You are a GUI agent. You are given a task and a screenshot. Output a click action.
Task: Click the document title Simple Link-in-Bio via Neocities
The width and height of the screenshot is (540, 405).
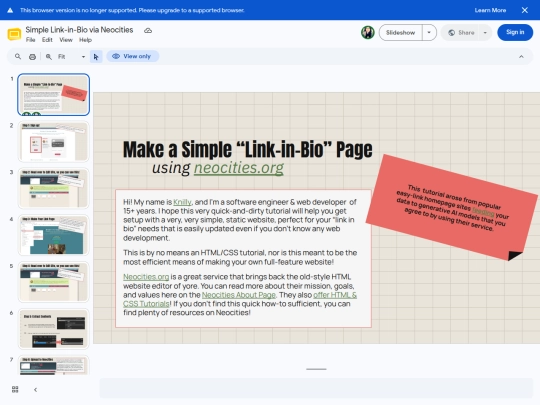[79, 30]
